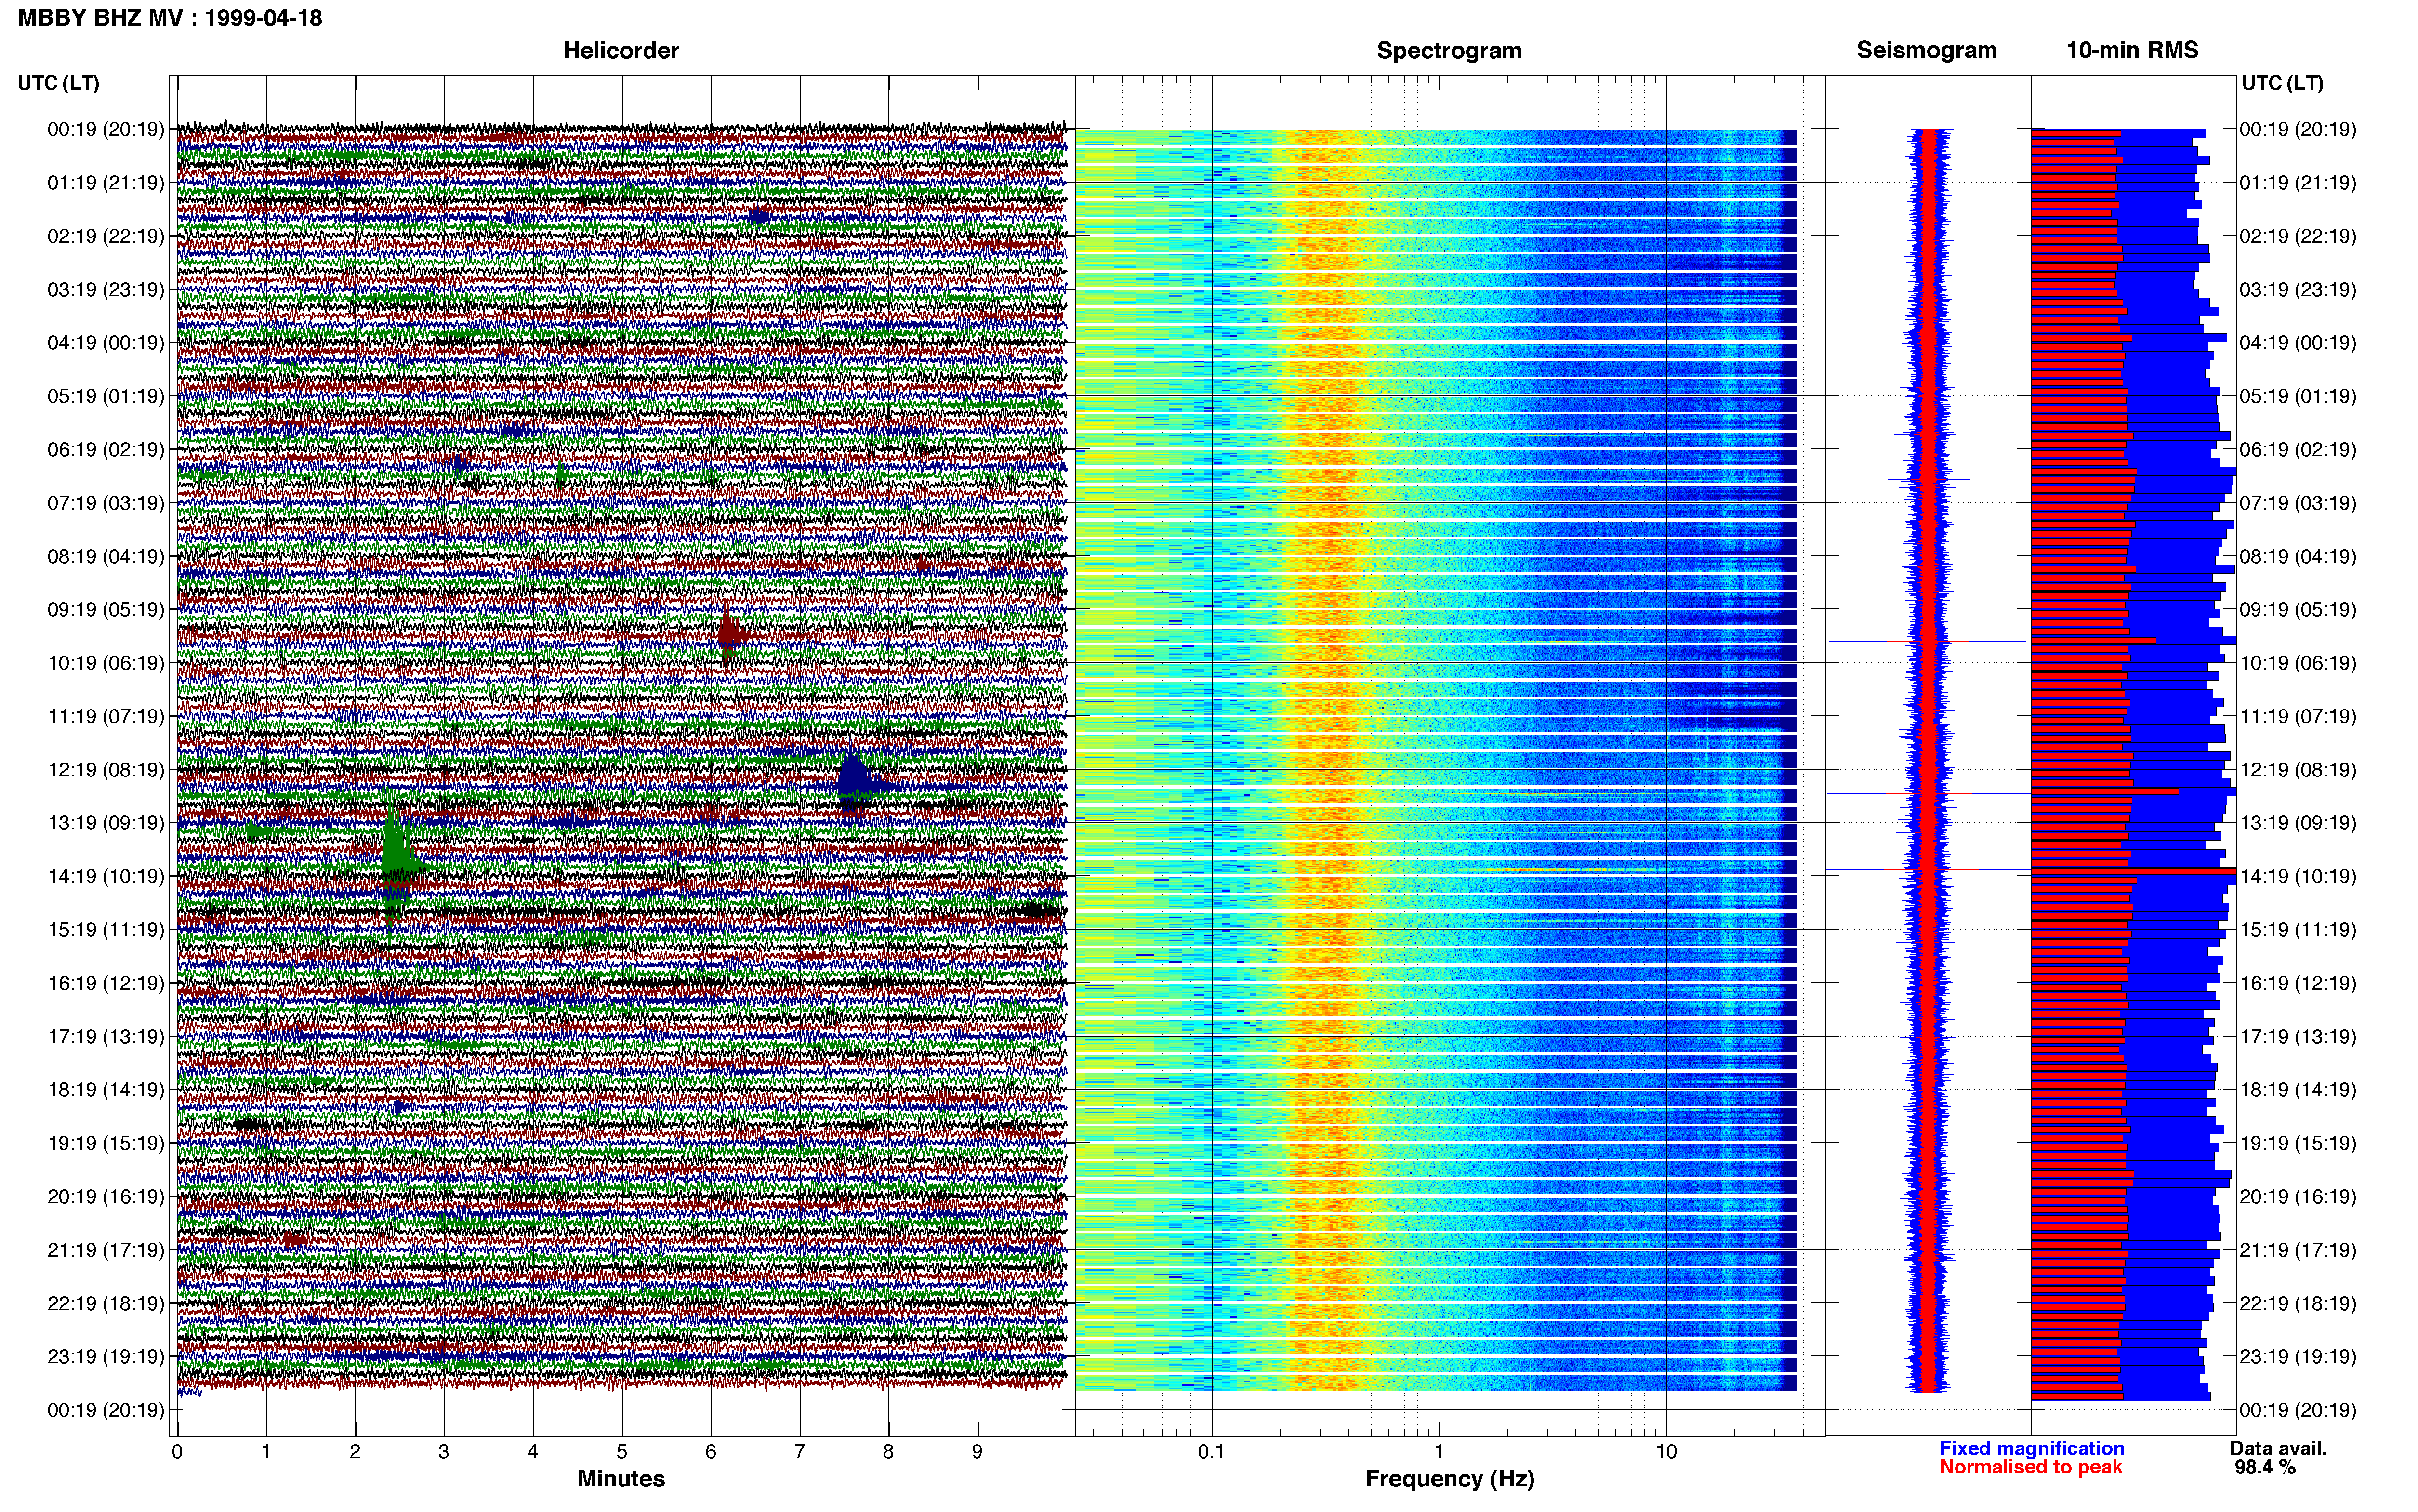Click the 'UTC (LT)' label beside the Helicorder
The height and width of the screenshot is (1512, 2418).
[59, 82]
